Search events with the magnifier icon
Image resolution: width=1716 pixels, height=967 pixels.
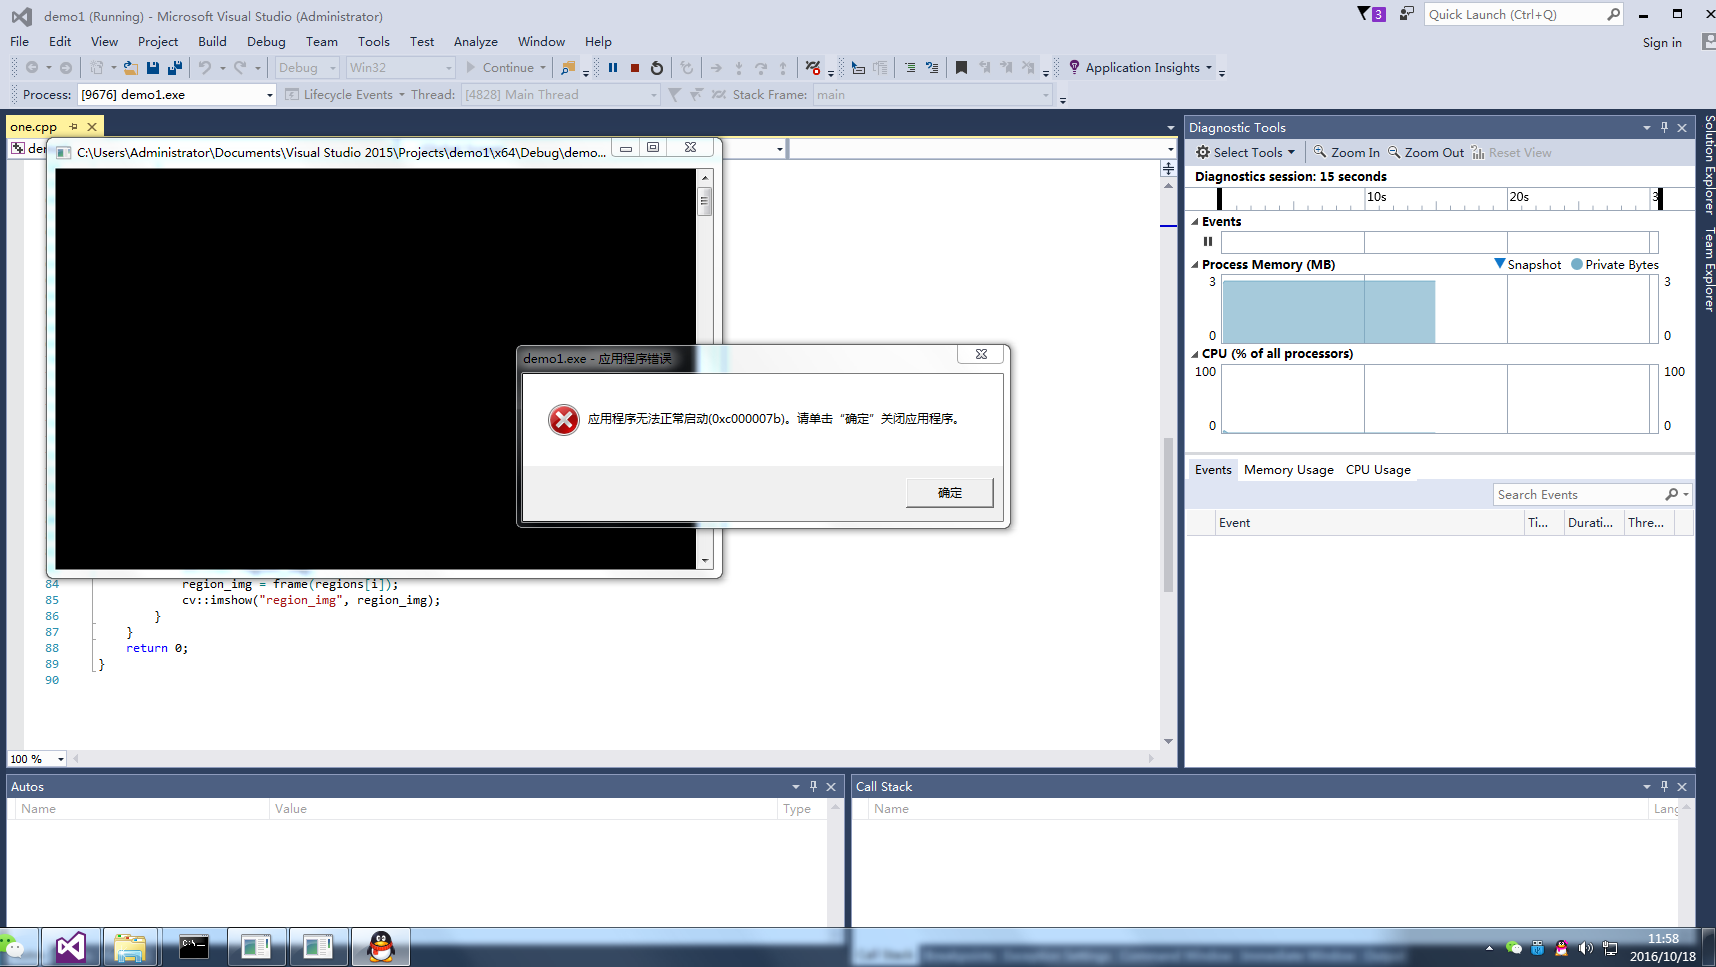coord(1671,495)
